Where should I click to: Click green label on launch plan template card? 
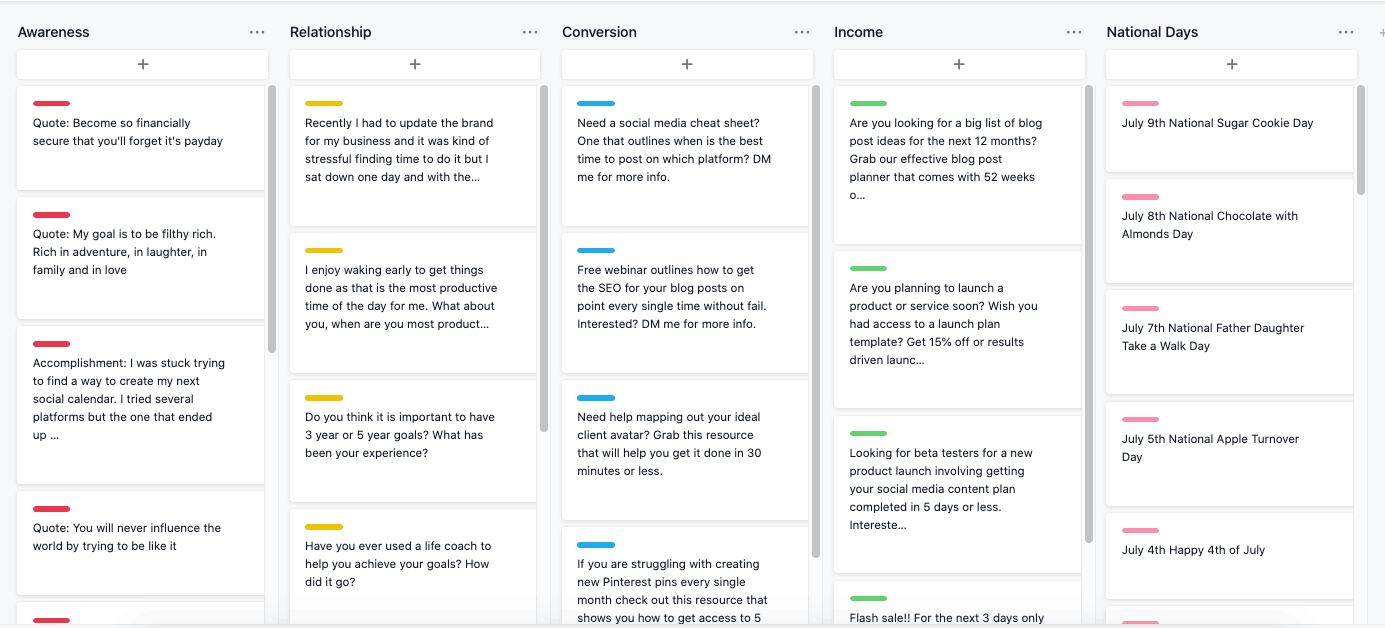click(x=868, y=269)
